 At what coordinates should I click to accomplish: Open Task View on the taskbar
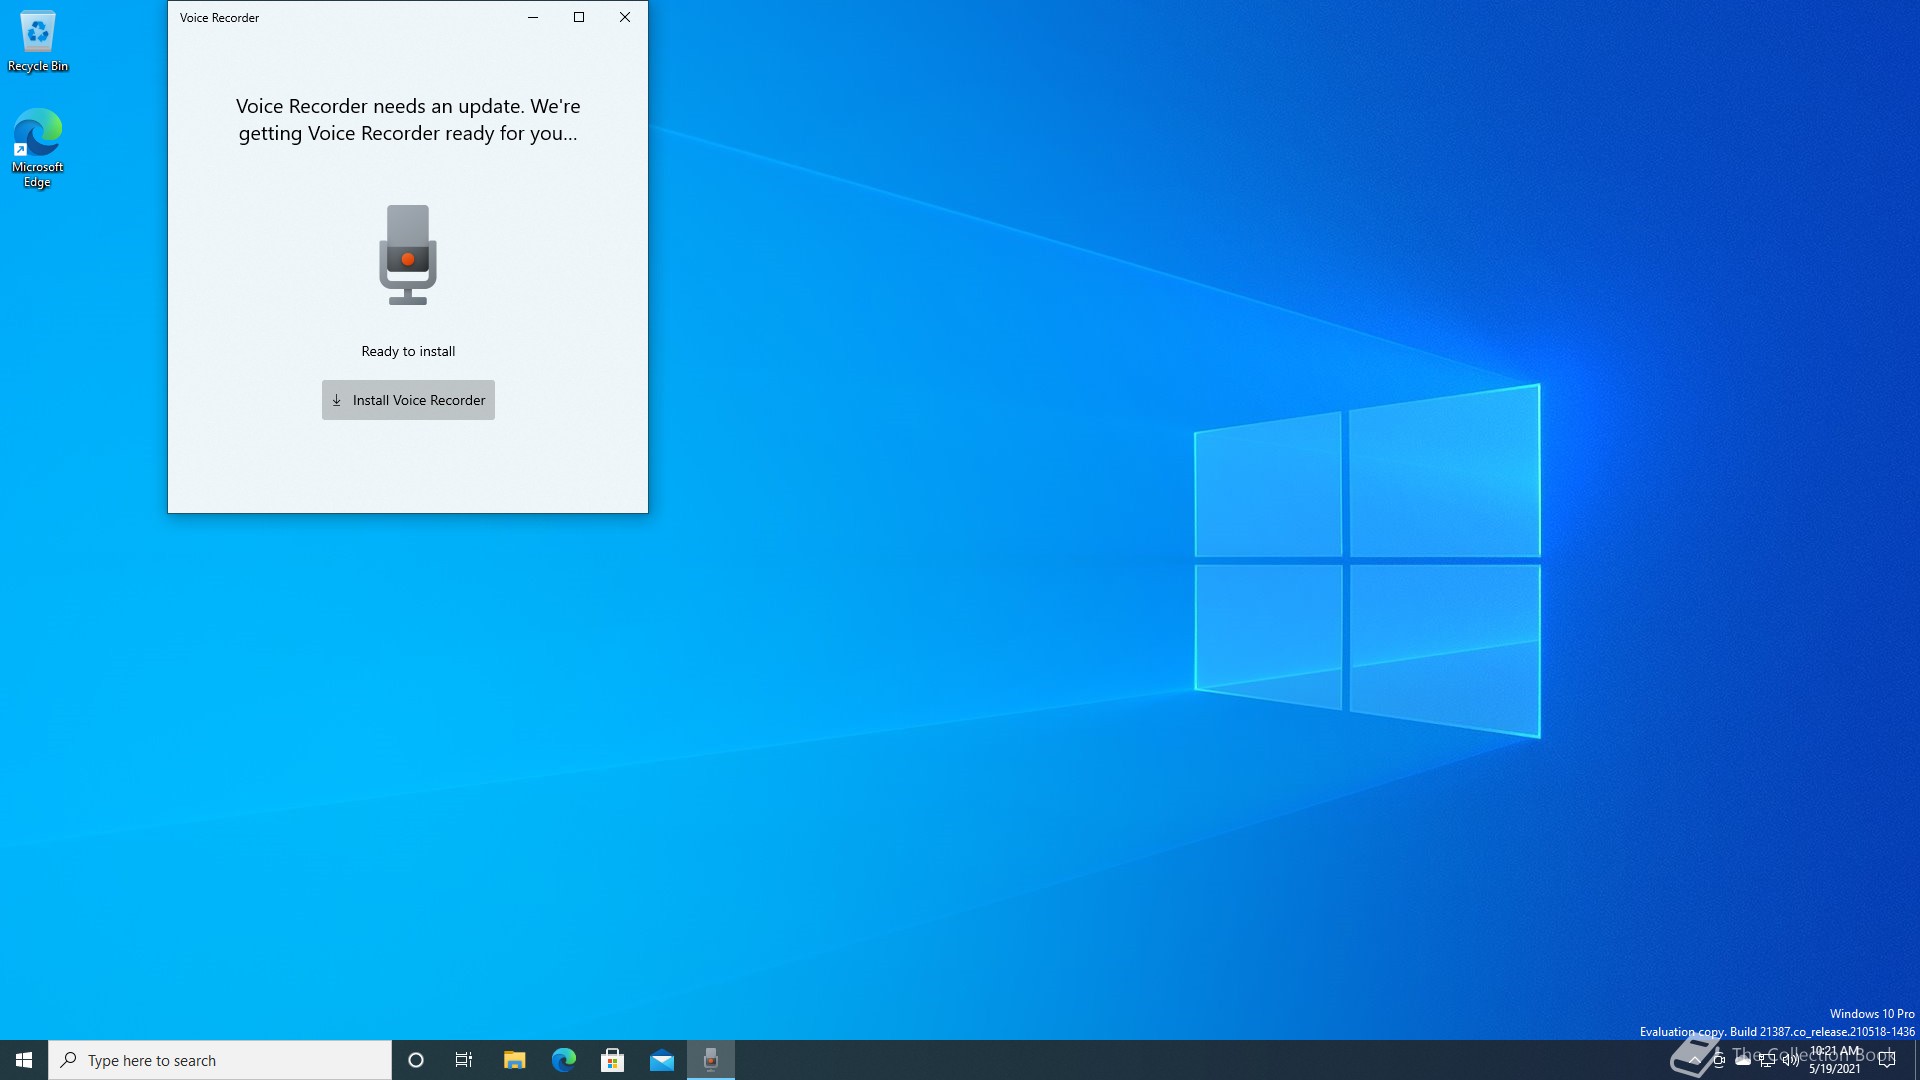coord(464,1060)
